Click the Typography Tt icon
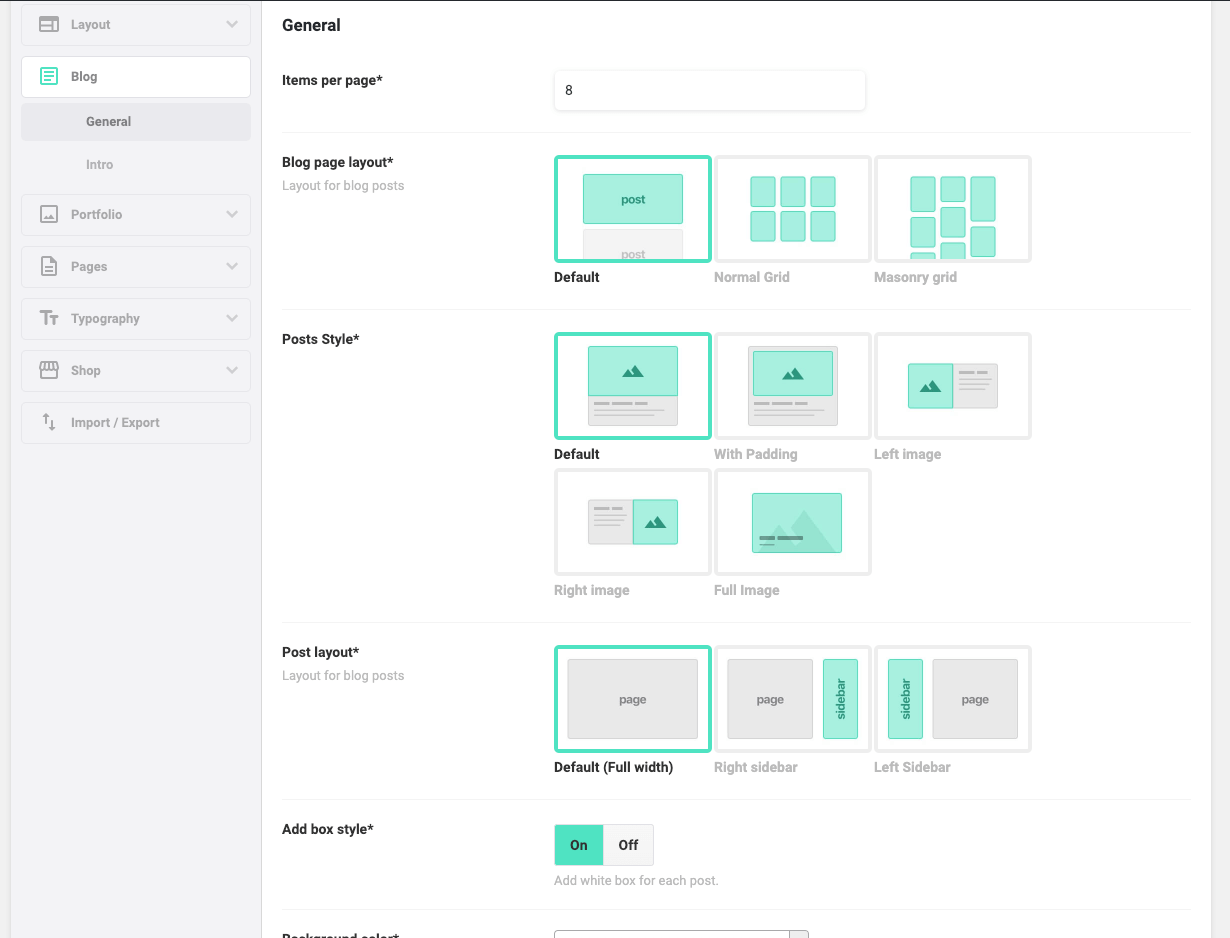The height and width of the screenshot is (938, 1230). 49,318
